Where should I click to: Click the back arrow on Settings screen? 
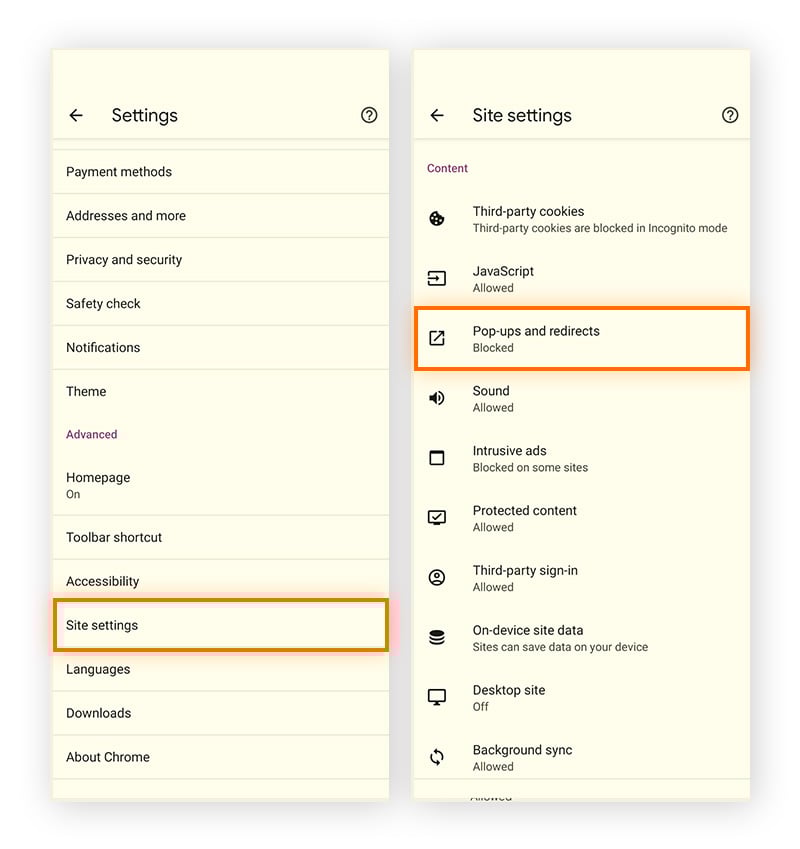point(76,115)
